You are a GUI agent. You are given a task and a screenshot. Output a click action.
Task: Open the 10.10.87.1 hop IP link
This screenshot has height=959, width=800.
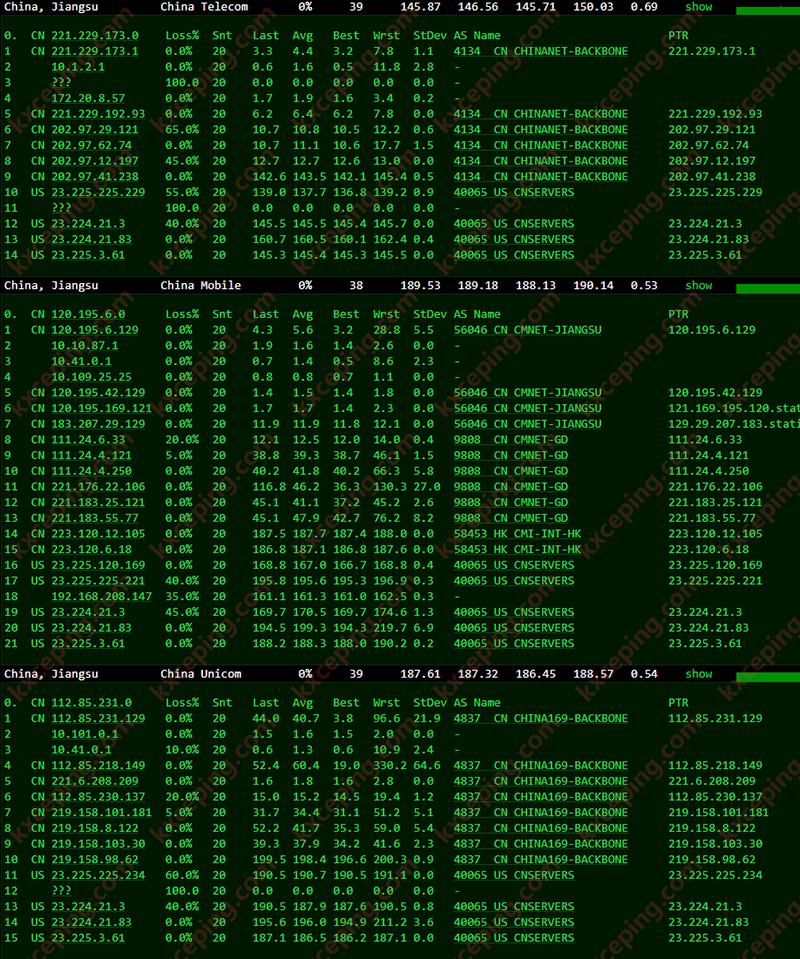(84, 346)
